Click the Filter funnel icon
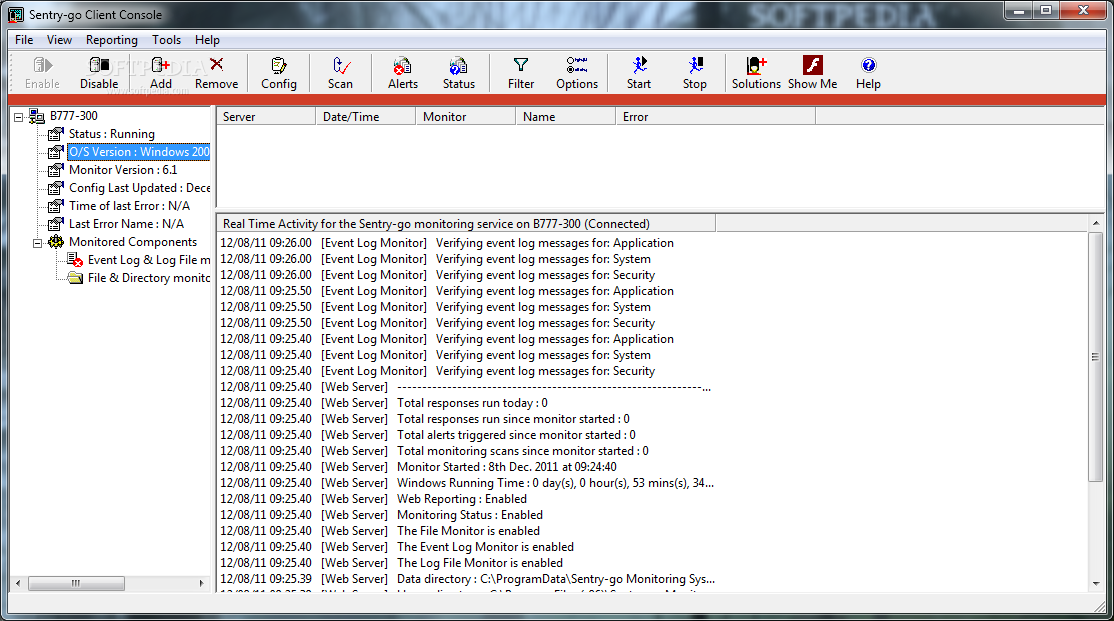 click(x=521, y=65)
